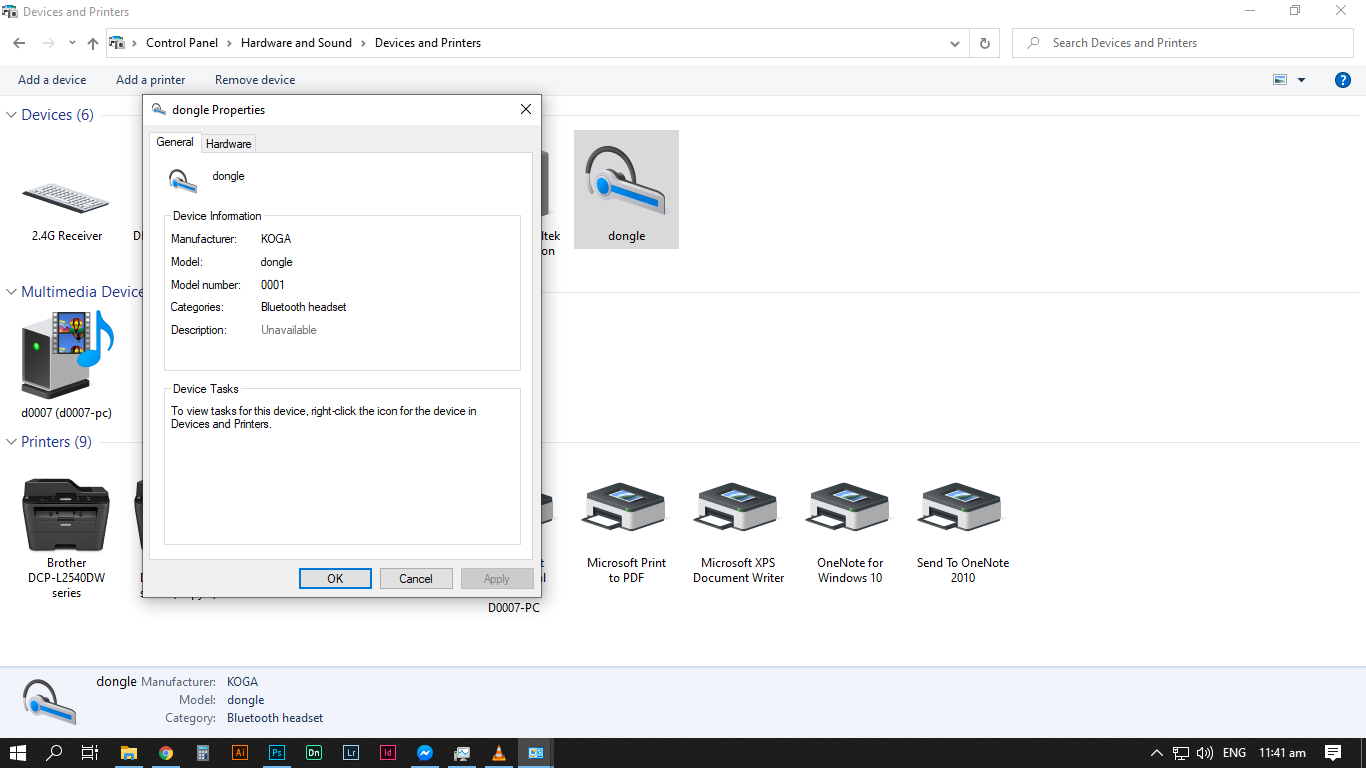
Task: Launch Adobe Lightroom from the taskbar
Action: 351,753
